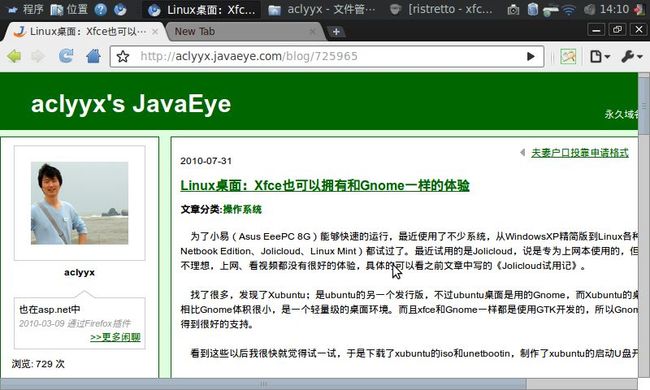Switch to Linux桌面 browser window in taskbar

pyautogui.click(x=202, y=9)
